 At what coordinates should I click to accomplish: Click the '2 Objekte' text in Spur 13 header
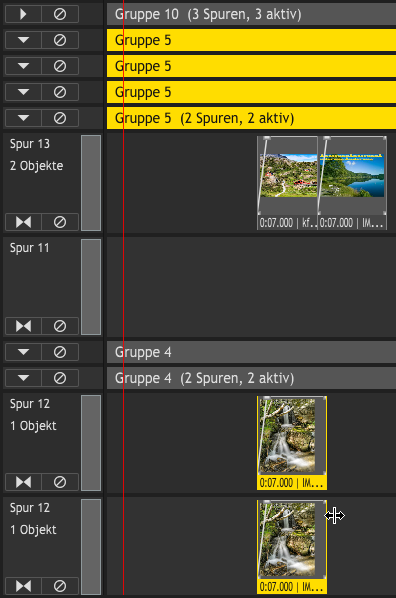tap(37, 166)
